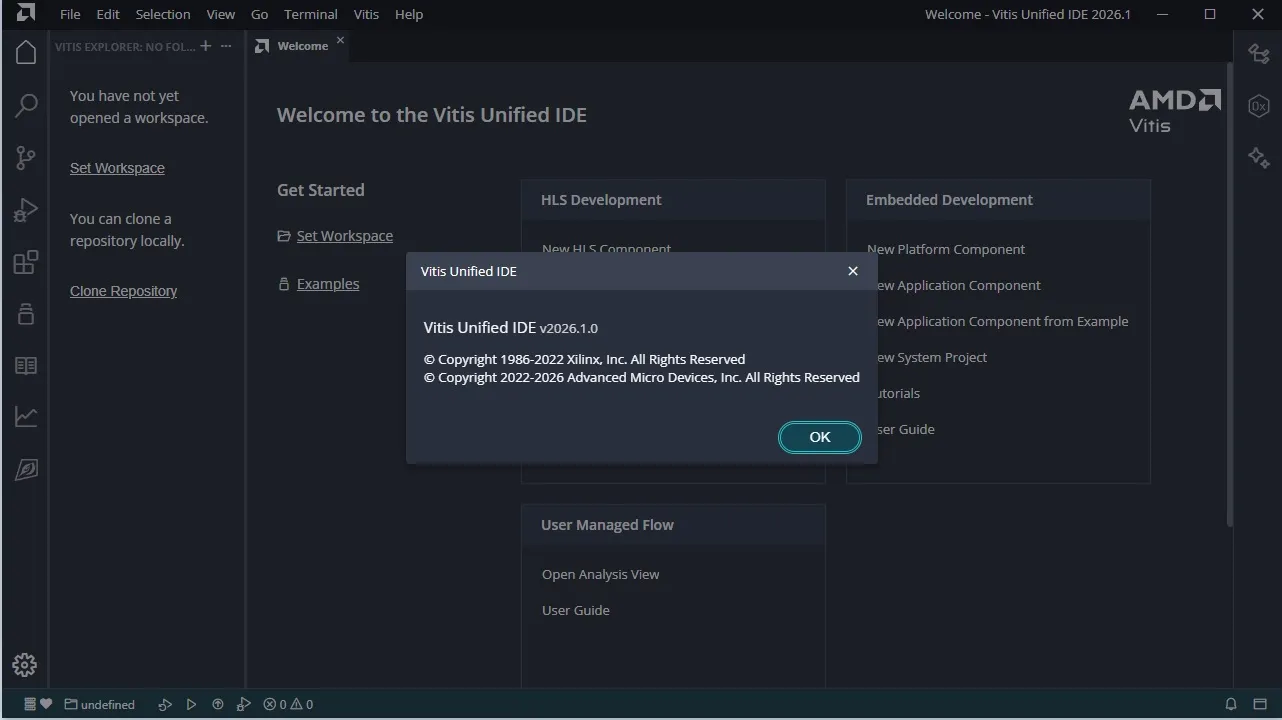Open the sparkle icon on right sidebar

[1259, 157]
